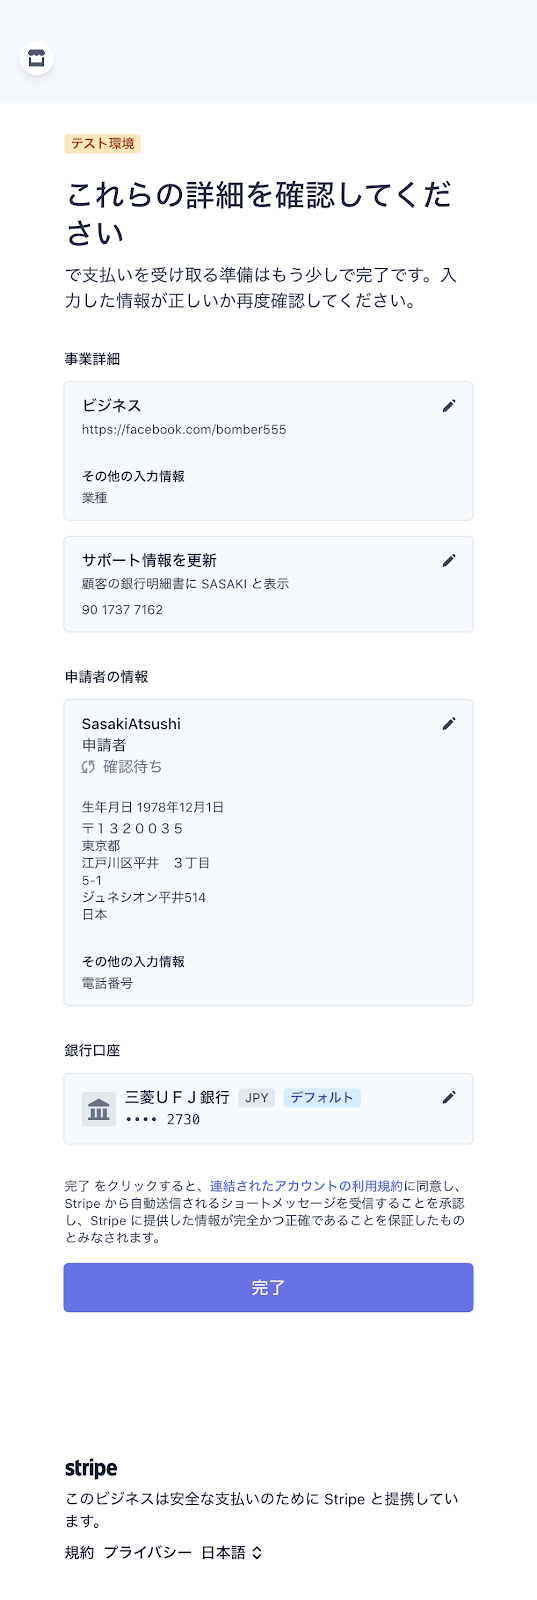537x1600 pixels.
Task: Click the デフォルト badge on bank account
Action: [322, 1098]
